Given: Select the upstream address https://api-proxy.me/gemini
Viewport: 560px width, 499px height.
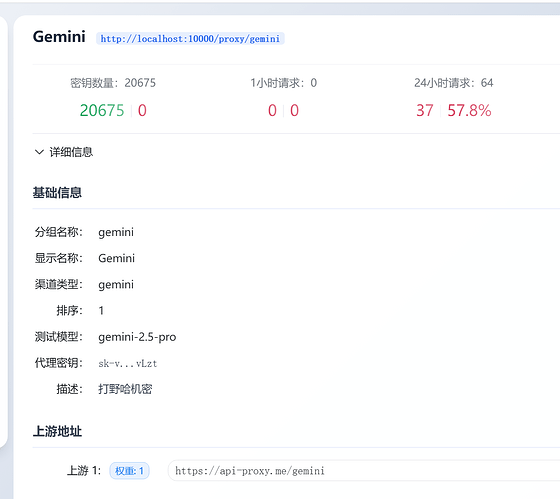Looking at the screenshot, I should 250,471.
